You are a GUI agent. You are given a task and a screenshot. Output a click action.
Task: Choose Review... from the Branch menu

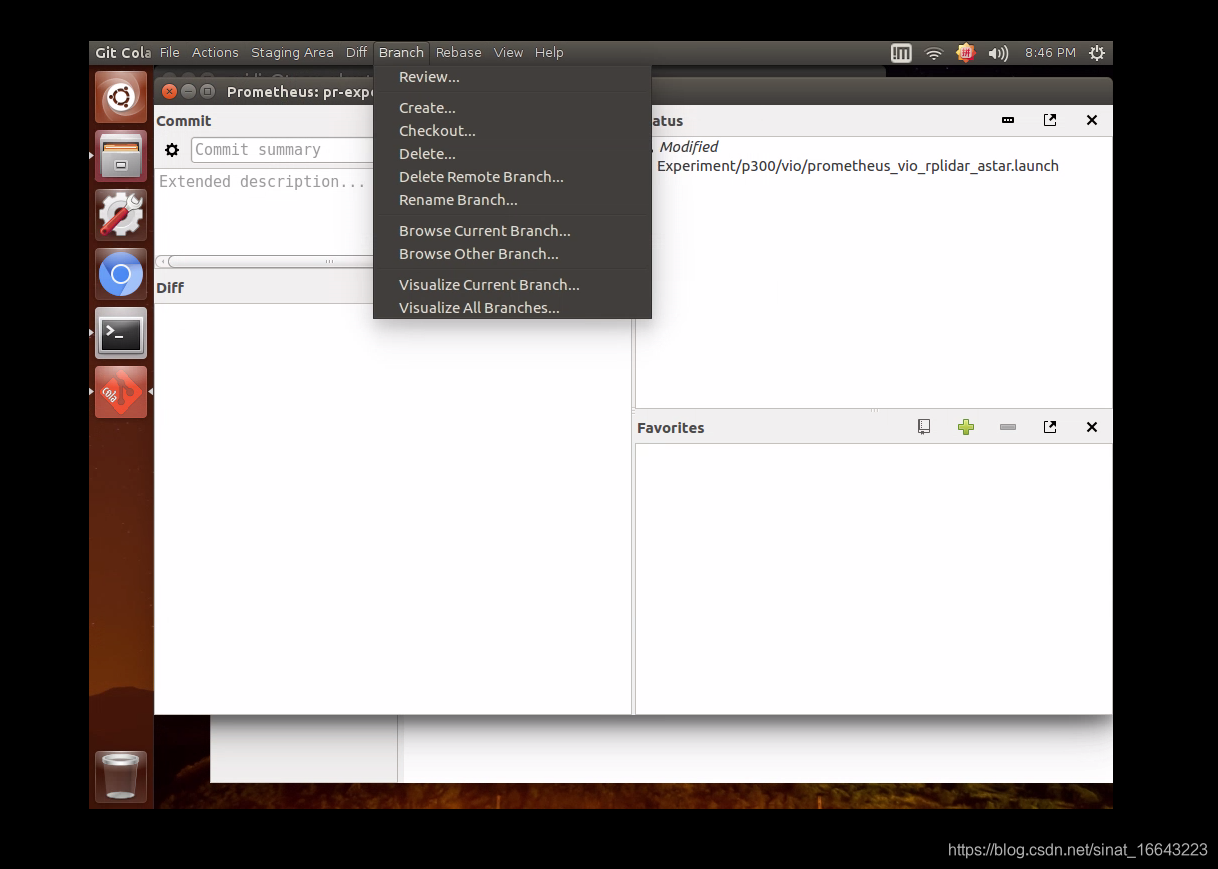[512, 77]
